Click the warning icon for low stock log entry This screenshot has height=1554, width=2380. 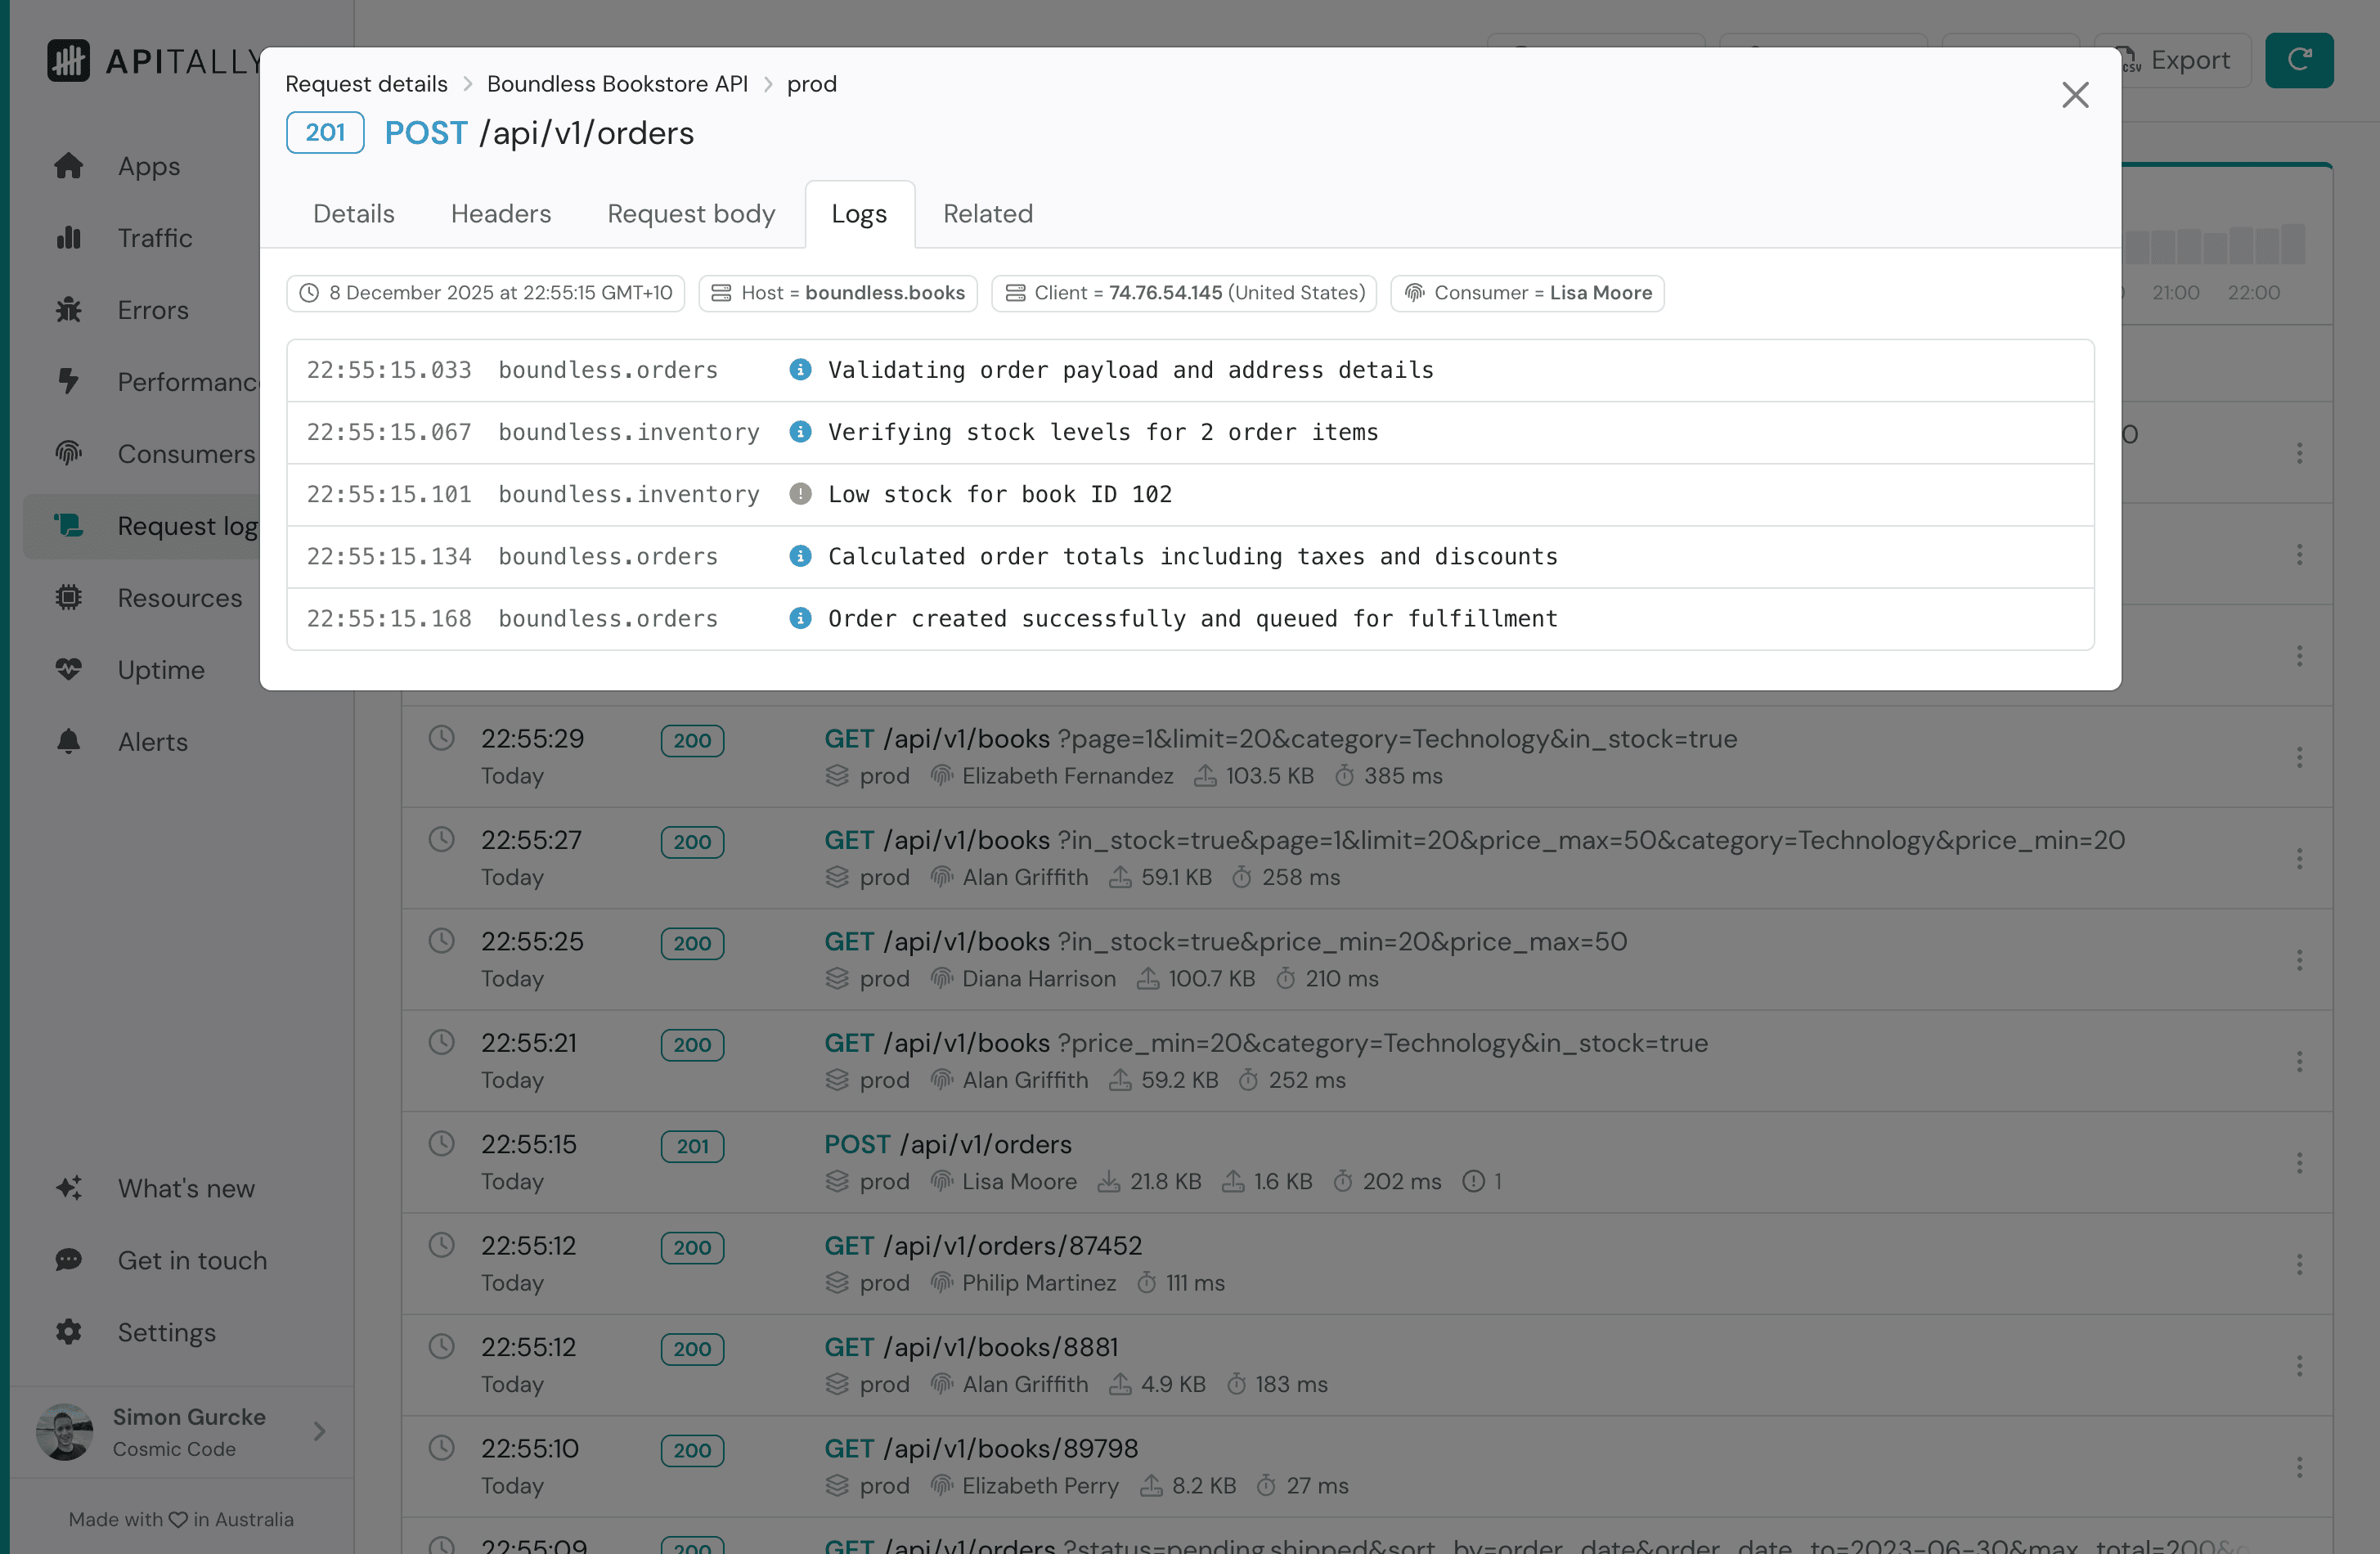point(800,493)
